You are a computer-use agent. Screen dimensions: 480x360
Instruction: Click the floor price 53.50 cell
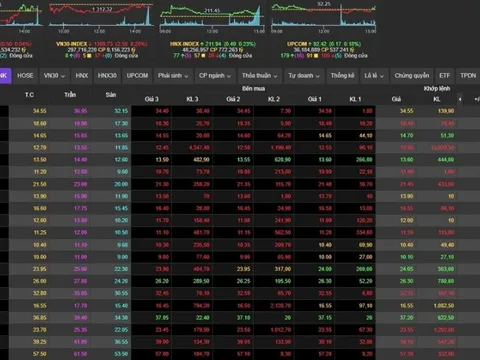(x=121, y=354)
